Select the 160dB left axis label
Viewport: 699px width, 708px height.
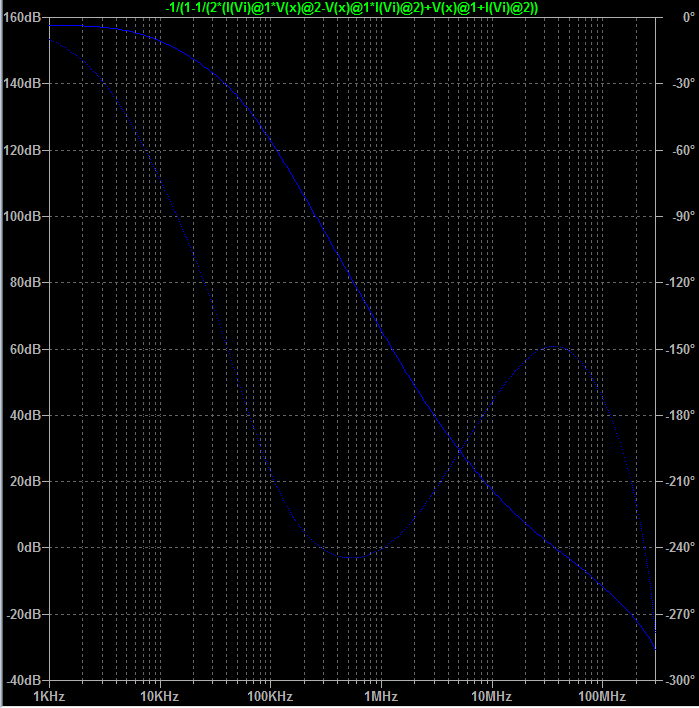[22, 17]
